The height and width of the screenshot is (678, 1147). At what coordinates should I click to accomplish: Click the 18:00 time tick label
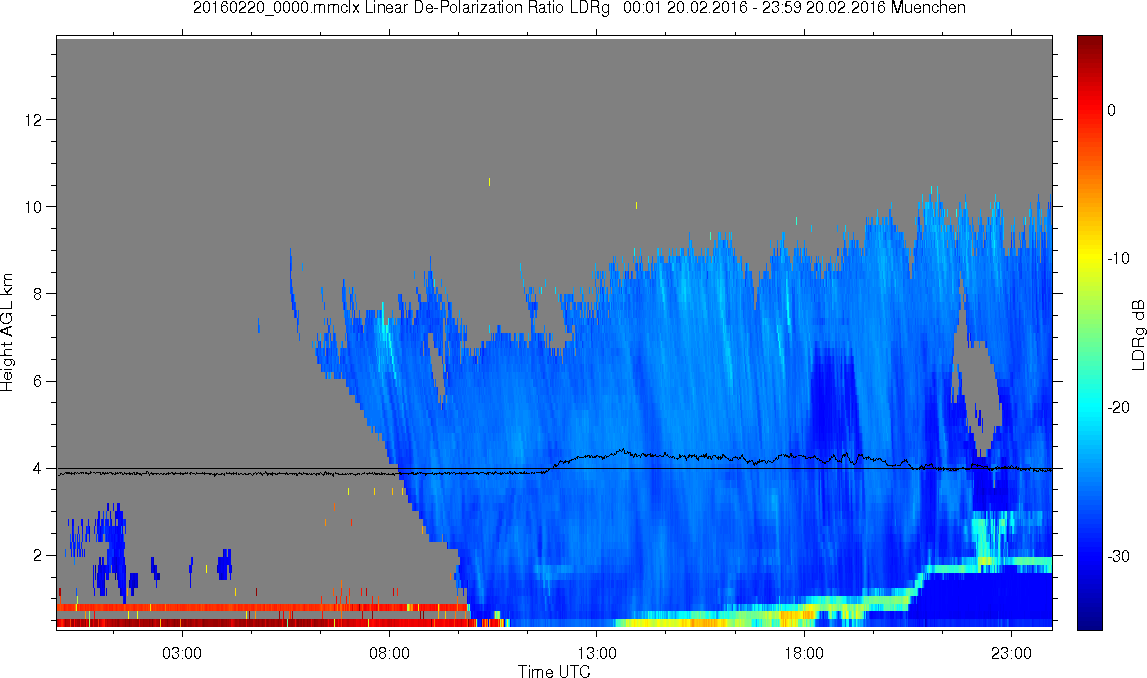(x=804, y=653)
